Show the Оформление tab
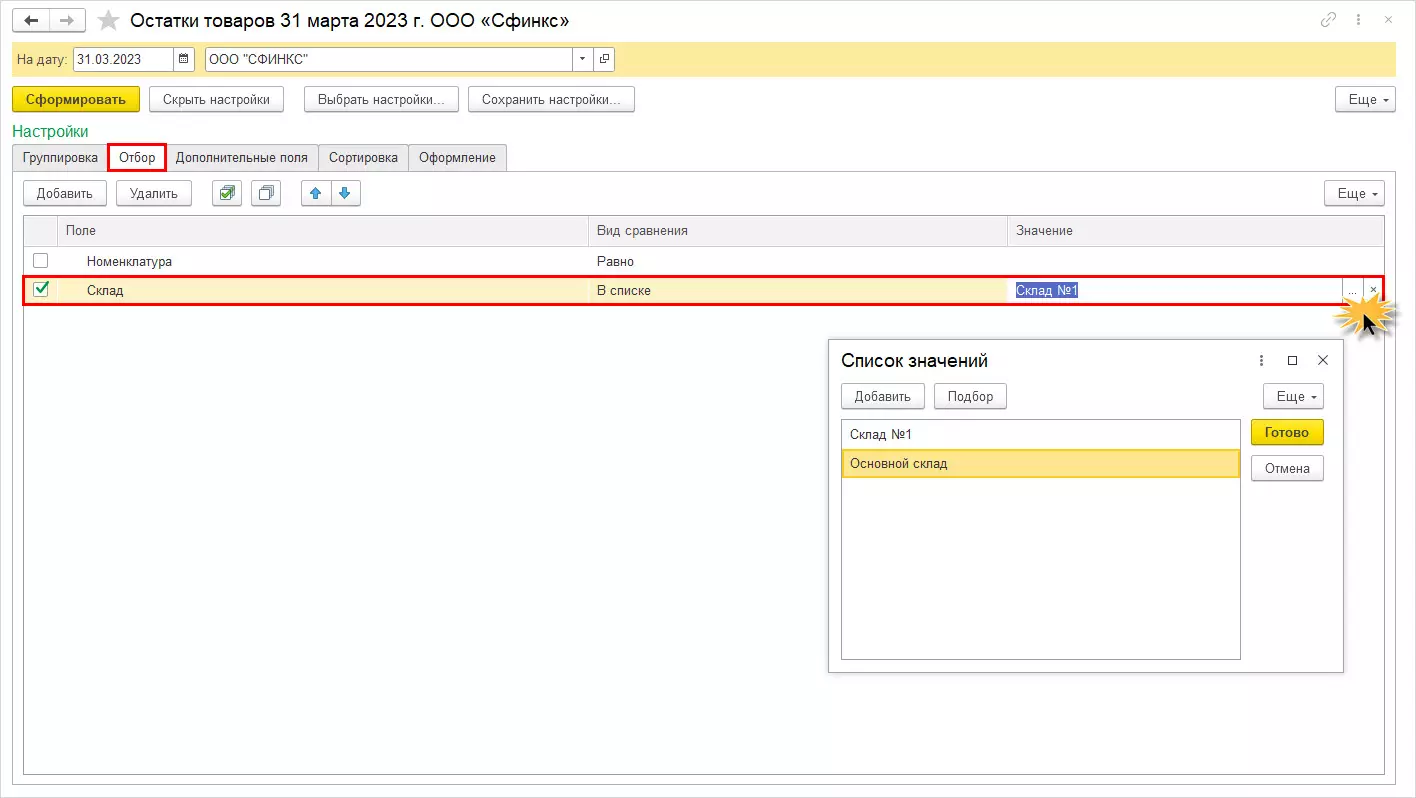 [x=458, y=157]
